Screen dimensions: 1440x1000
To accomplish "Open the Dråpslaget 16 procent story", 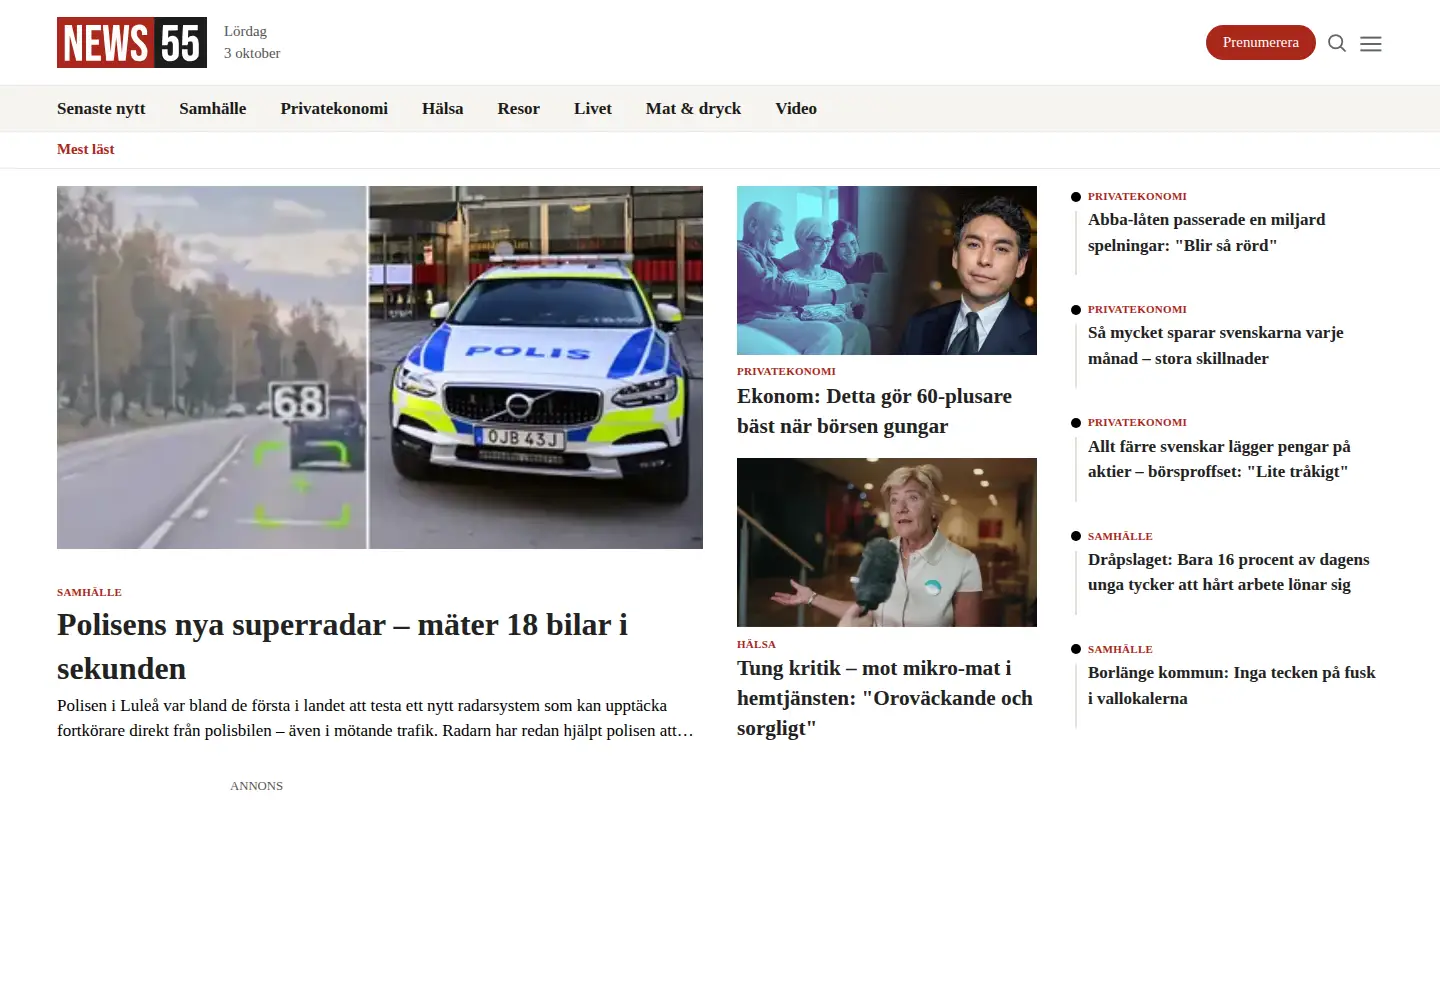I will tap(1229, 572).
